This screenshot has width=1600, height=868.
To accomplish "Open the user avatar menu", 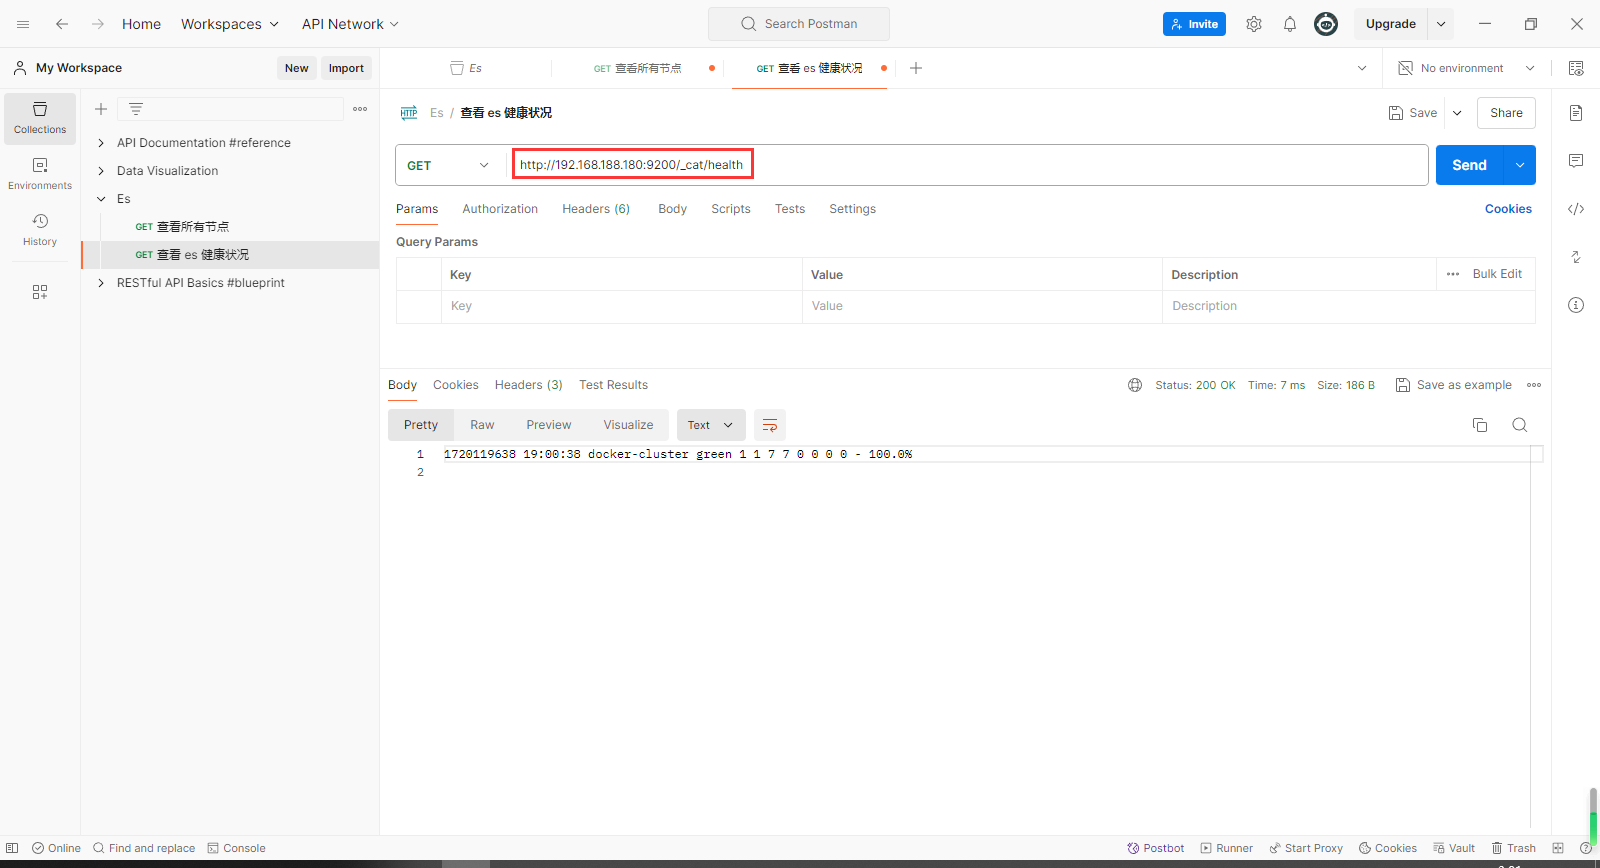I will click(1326, 24).
